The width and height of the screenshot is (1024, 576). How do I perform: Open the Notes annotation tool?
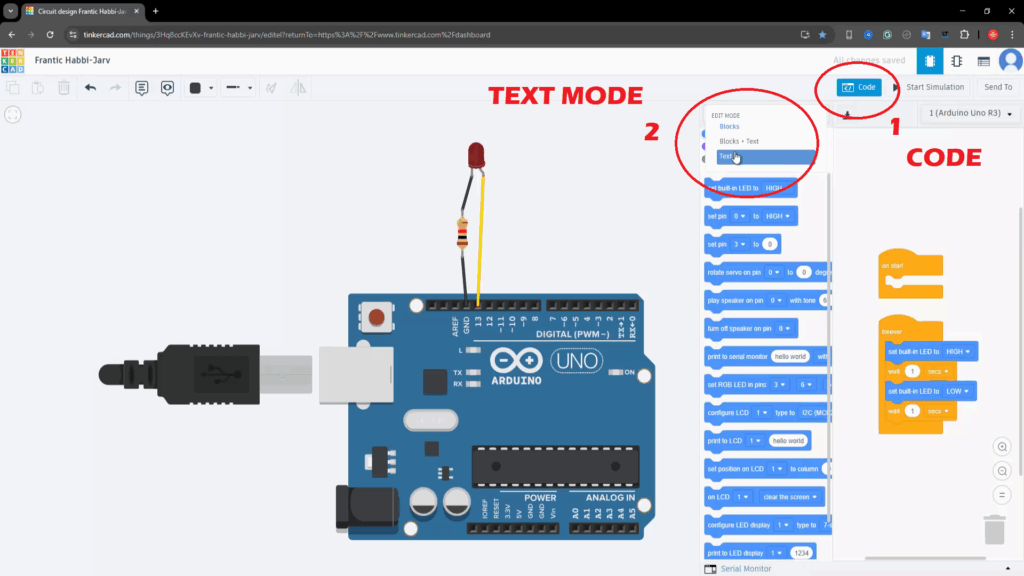click(x=142, y=88)
